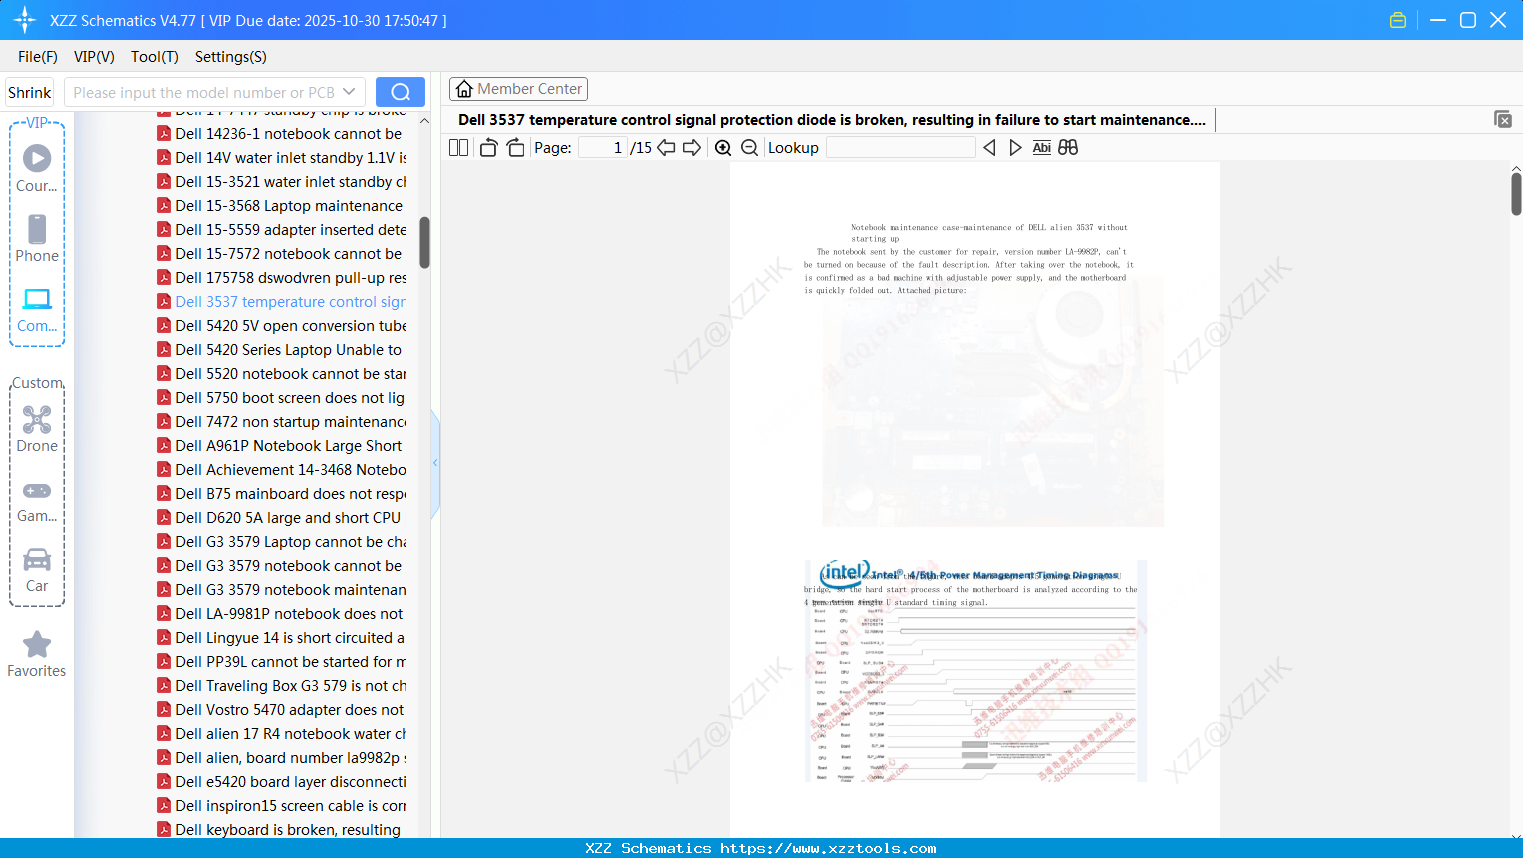Screen dimensions: 1523x858
Task: Open Dell 175758 dswodvren pull-up document
Action: click(x=291, y=277)
